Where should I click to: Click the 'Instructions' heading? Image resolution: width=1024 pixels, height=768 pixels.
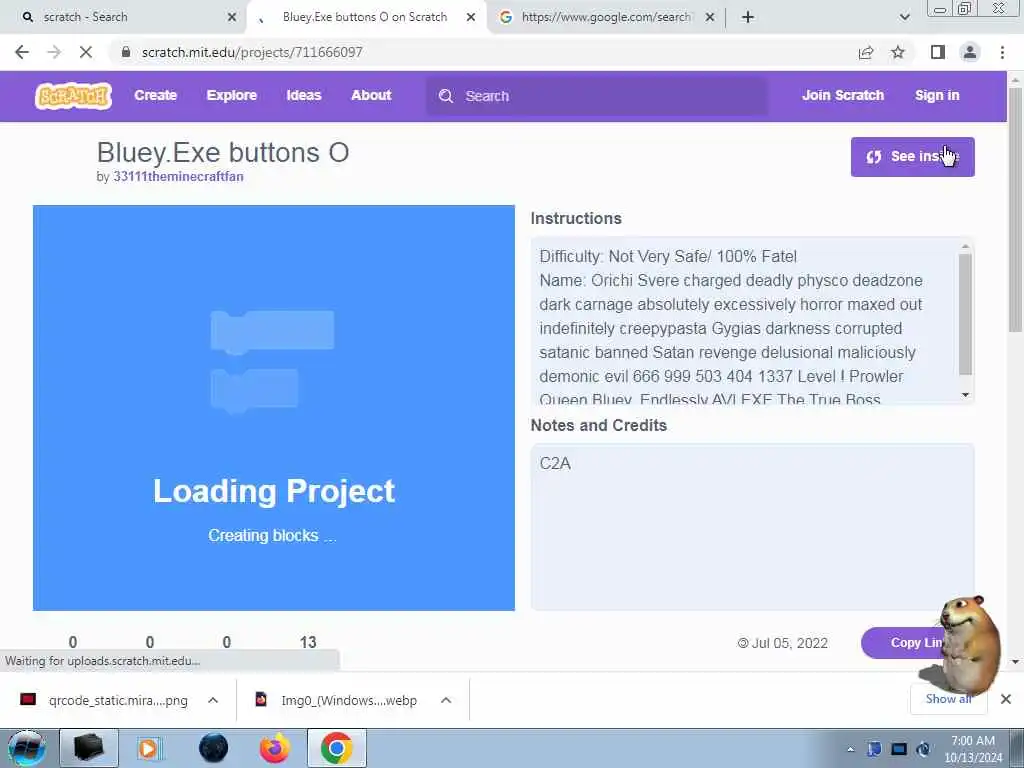(x=576, y=218)
